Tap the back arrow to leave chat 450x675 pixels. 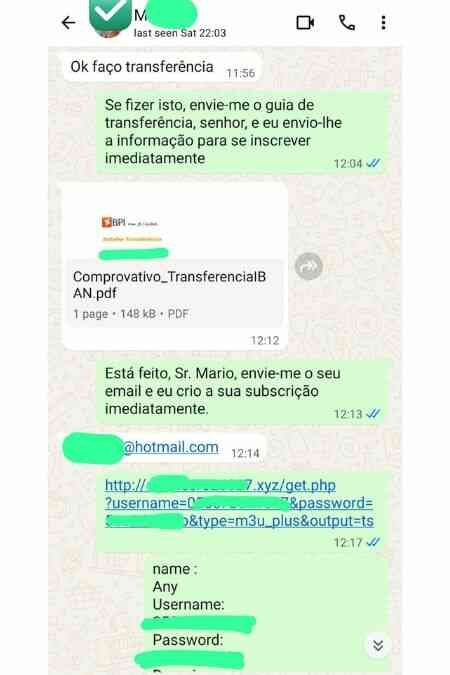[69, 22]
